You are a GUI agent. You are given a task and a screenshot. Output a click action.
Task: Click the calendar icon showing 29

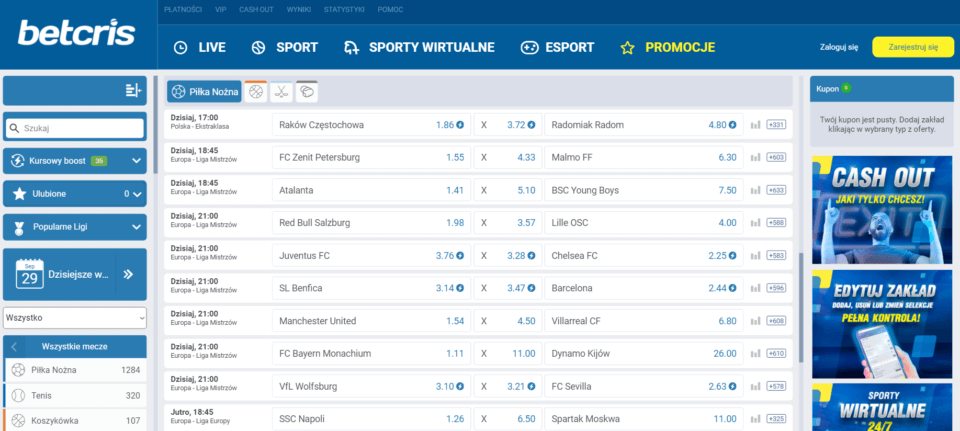coord(30,274)
